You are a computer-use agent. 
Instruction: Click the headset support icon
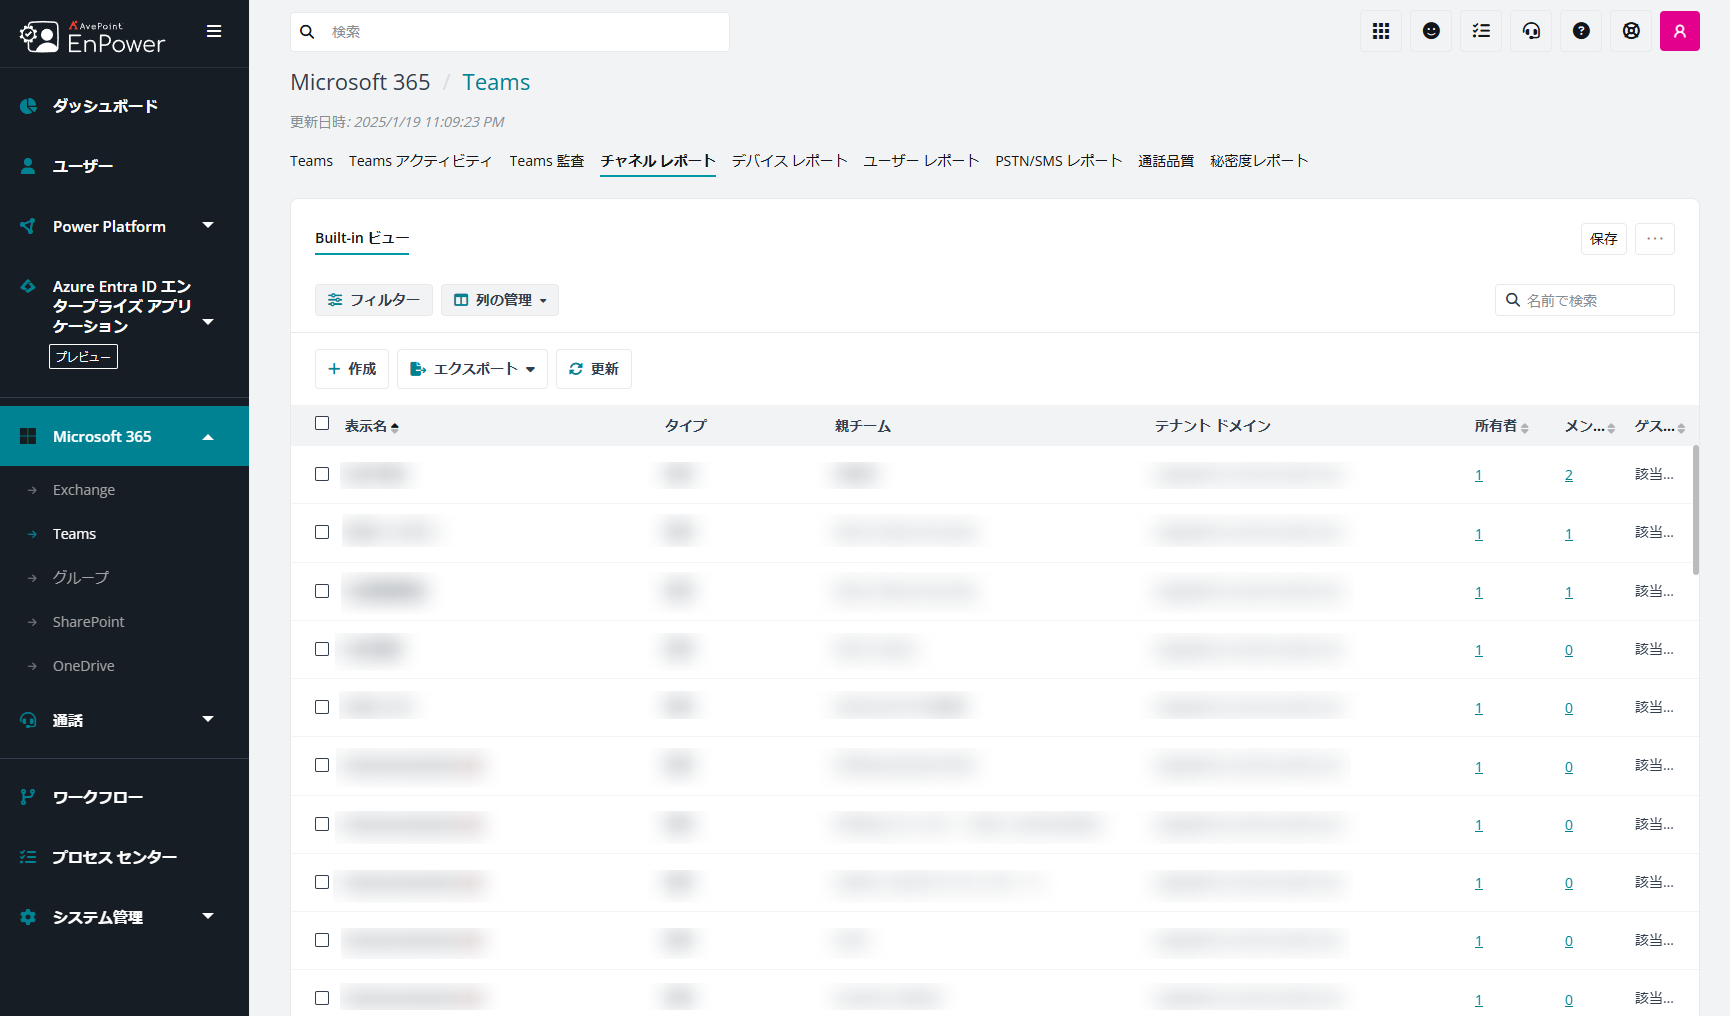tap(1531, 31)
